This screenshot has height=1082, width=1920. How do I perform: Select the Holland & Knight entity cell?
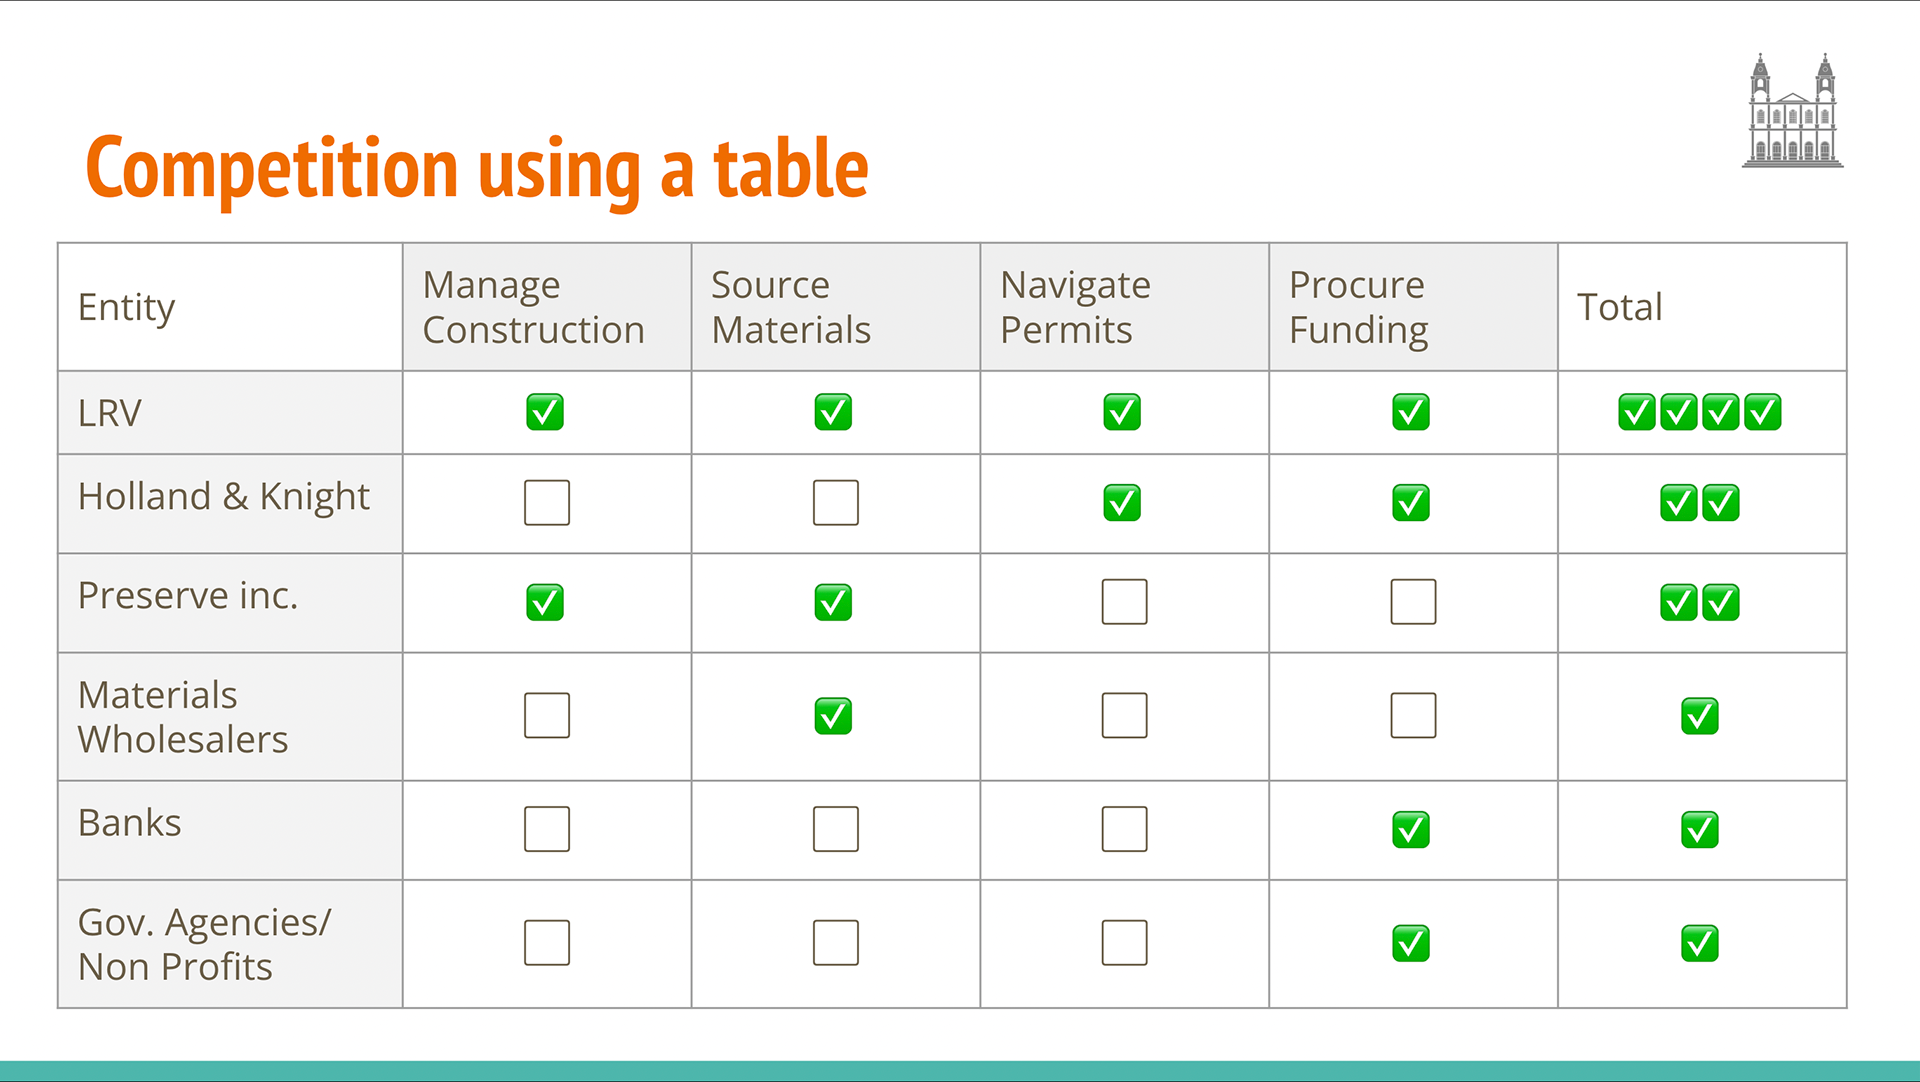pos(230,504)
